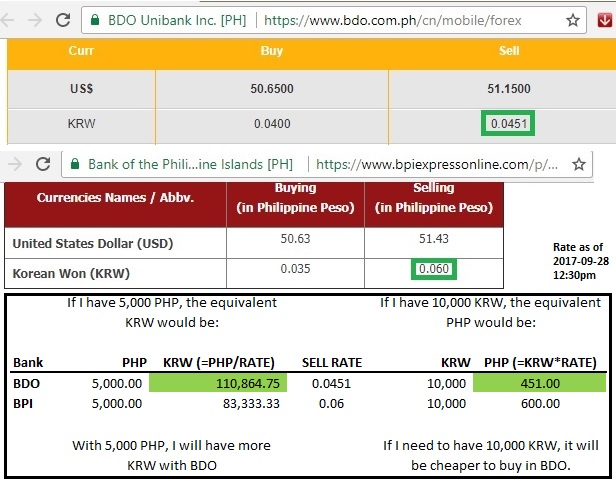Click reload icon in BDO browser bar
This screenshot has height=485, width=616.
pyautogui.click(x=63, y=20)
